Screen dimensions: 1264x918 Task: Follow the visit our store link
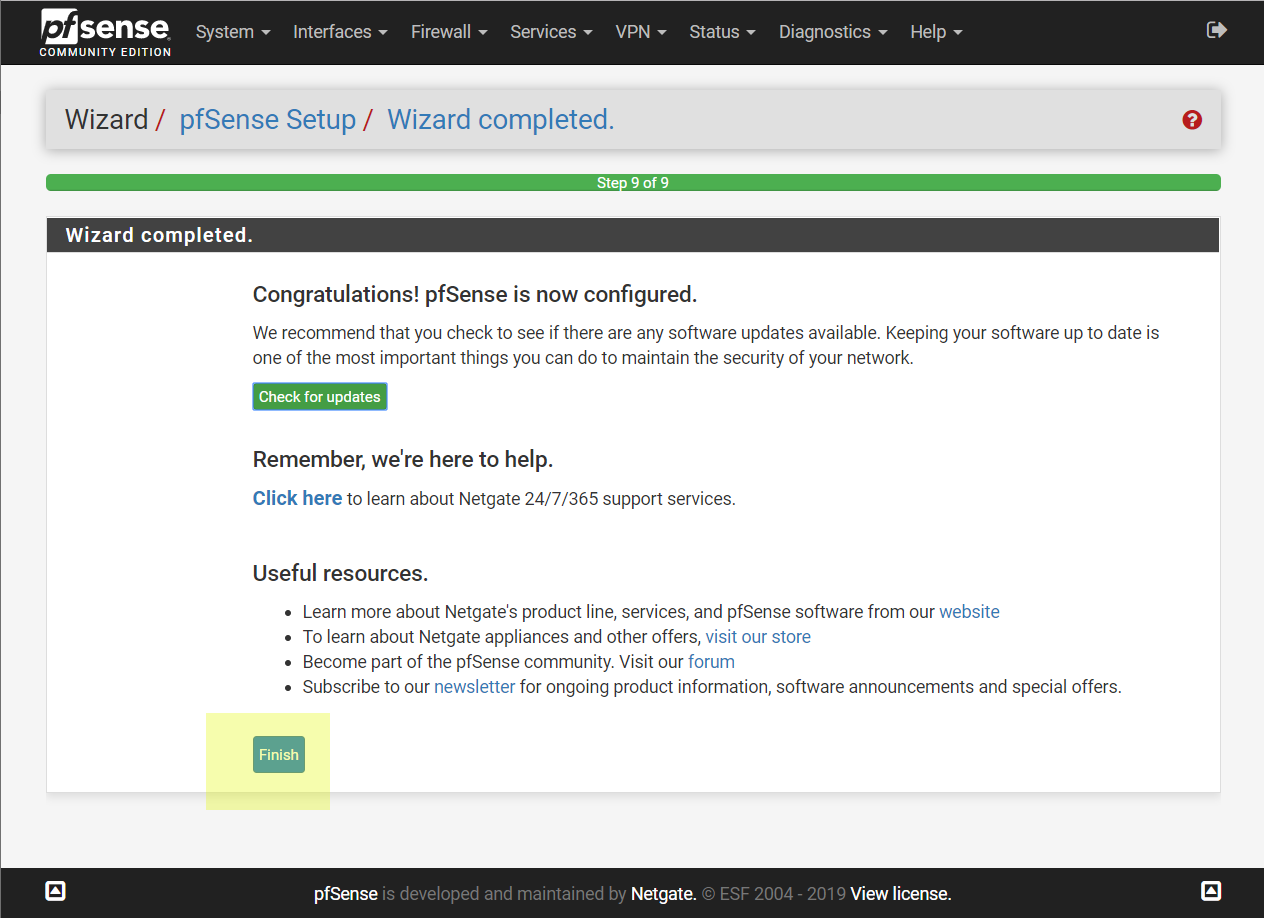point(758,637)
